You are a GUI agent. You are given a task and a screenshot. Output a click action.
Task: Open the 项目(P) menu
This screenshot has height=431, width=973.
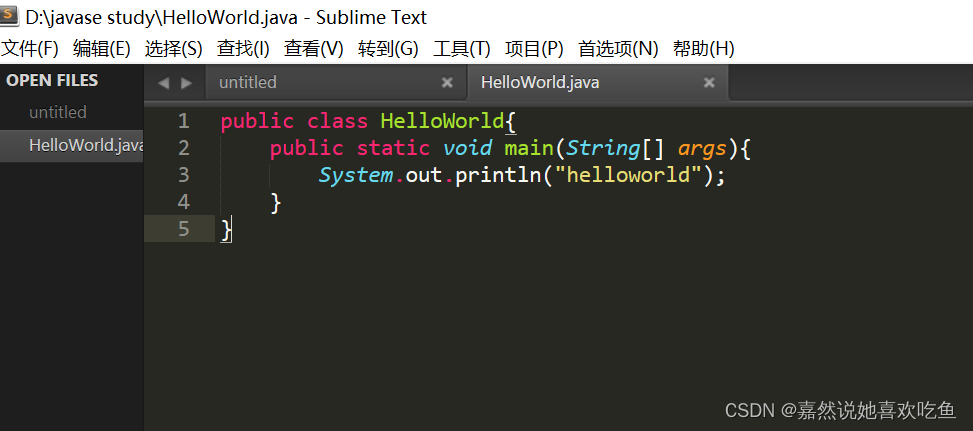coord(534,49)
